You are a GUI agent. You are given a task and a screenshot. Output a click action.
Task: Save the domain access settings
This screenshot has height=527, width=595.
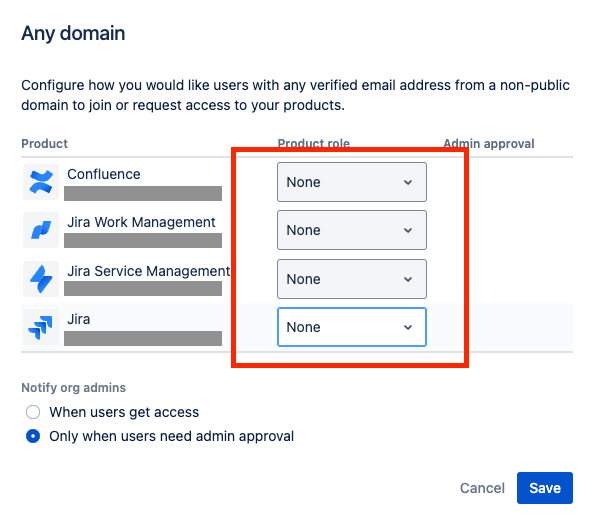pyautogui.click(x=545, y=488)
